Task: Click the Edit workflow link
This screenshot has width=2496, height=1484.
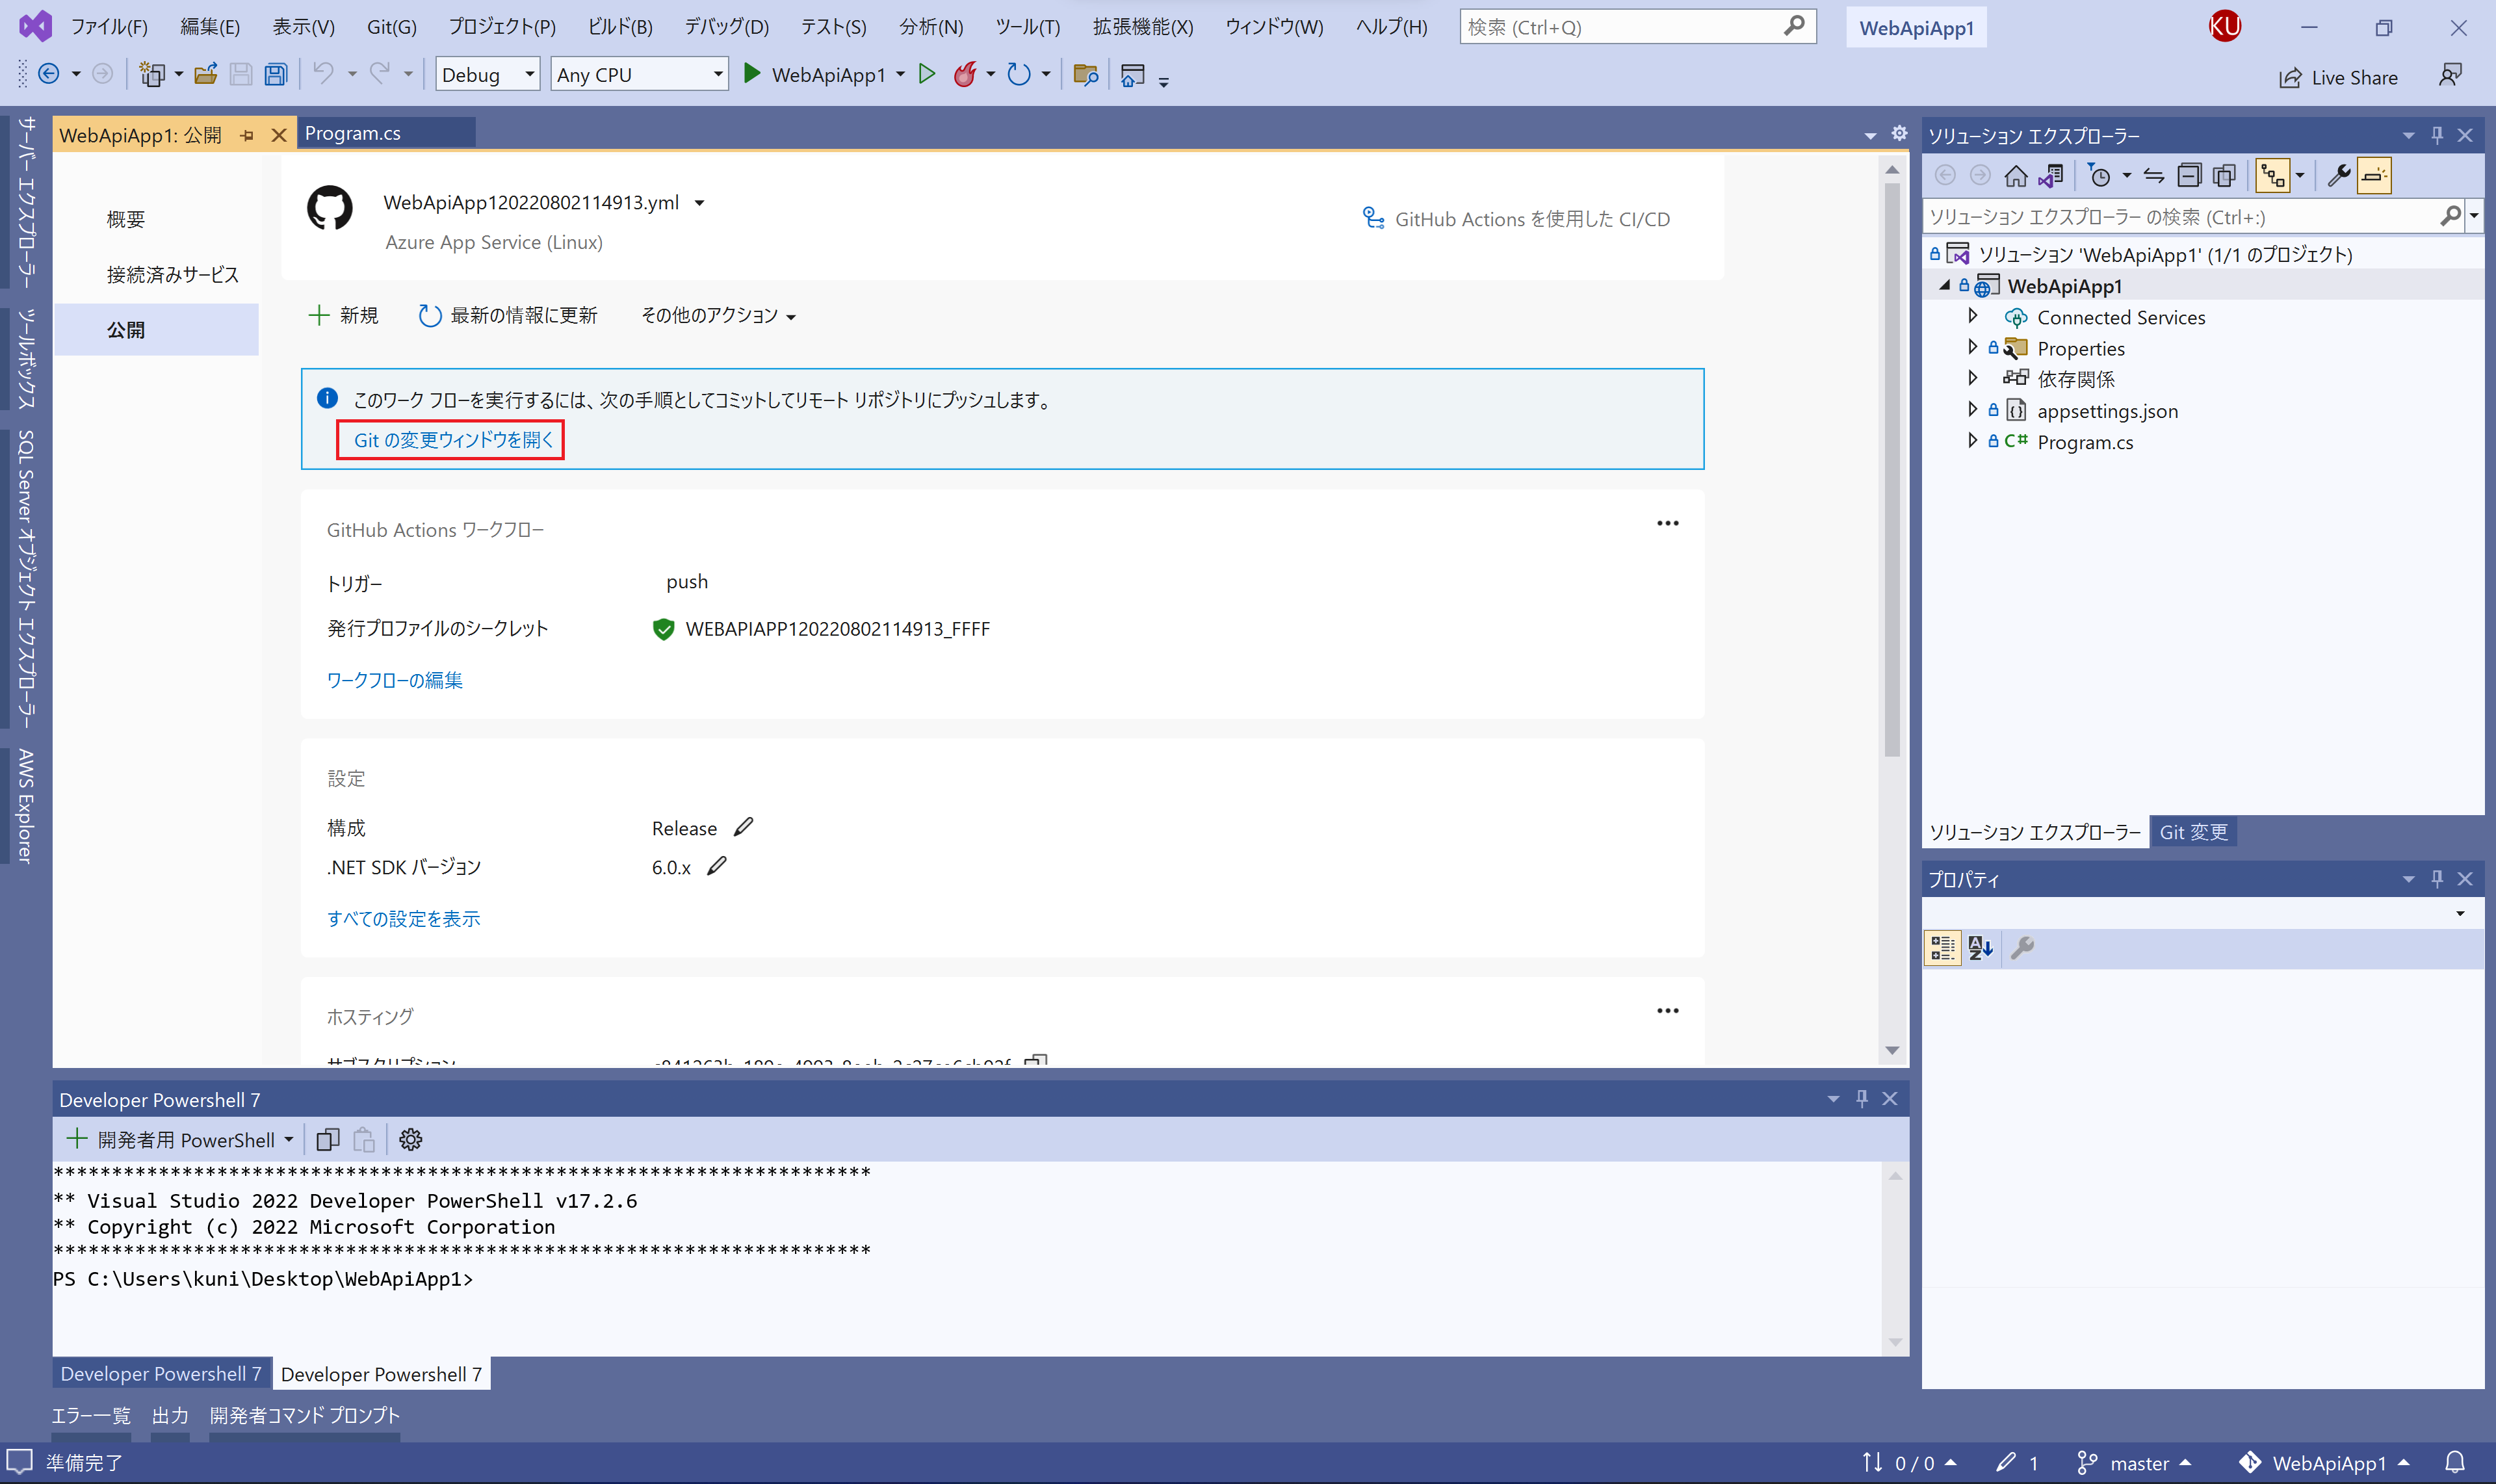Action: coord(395,680)
